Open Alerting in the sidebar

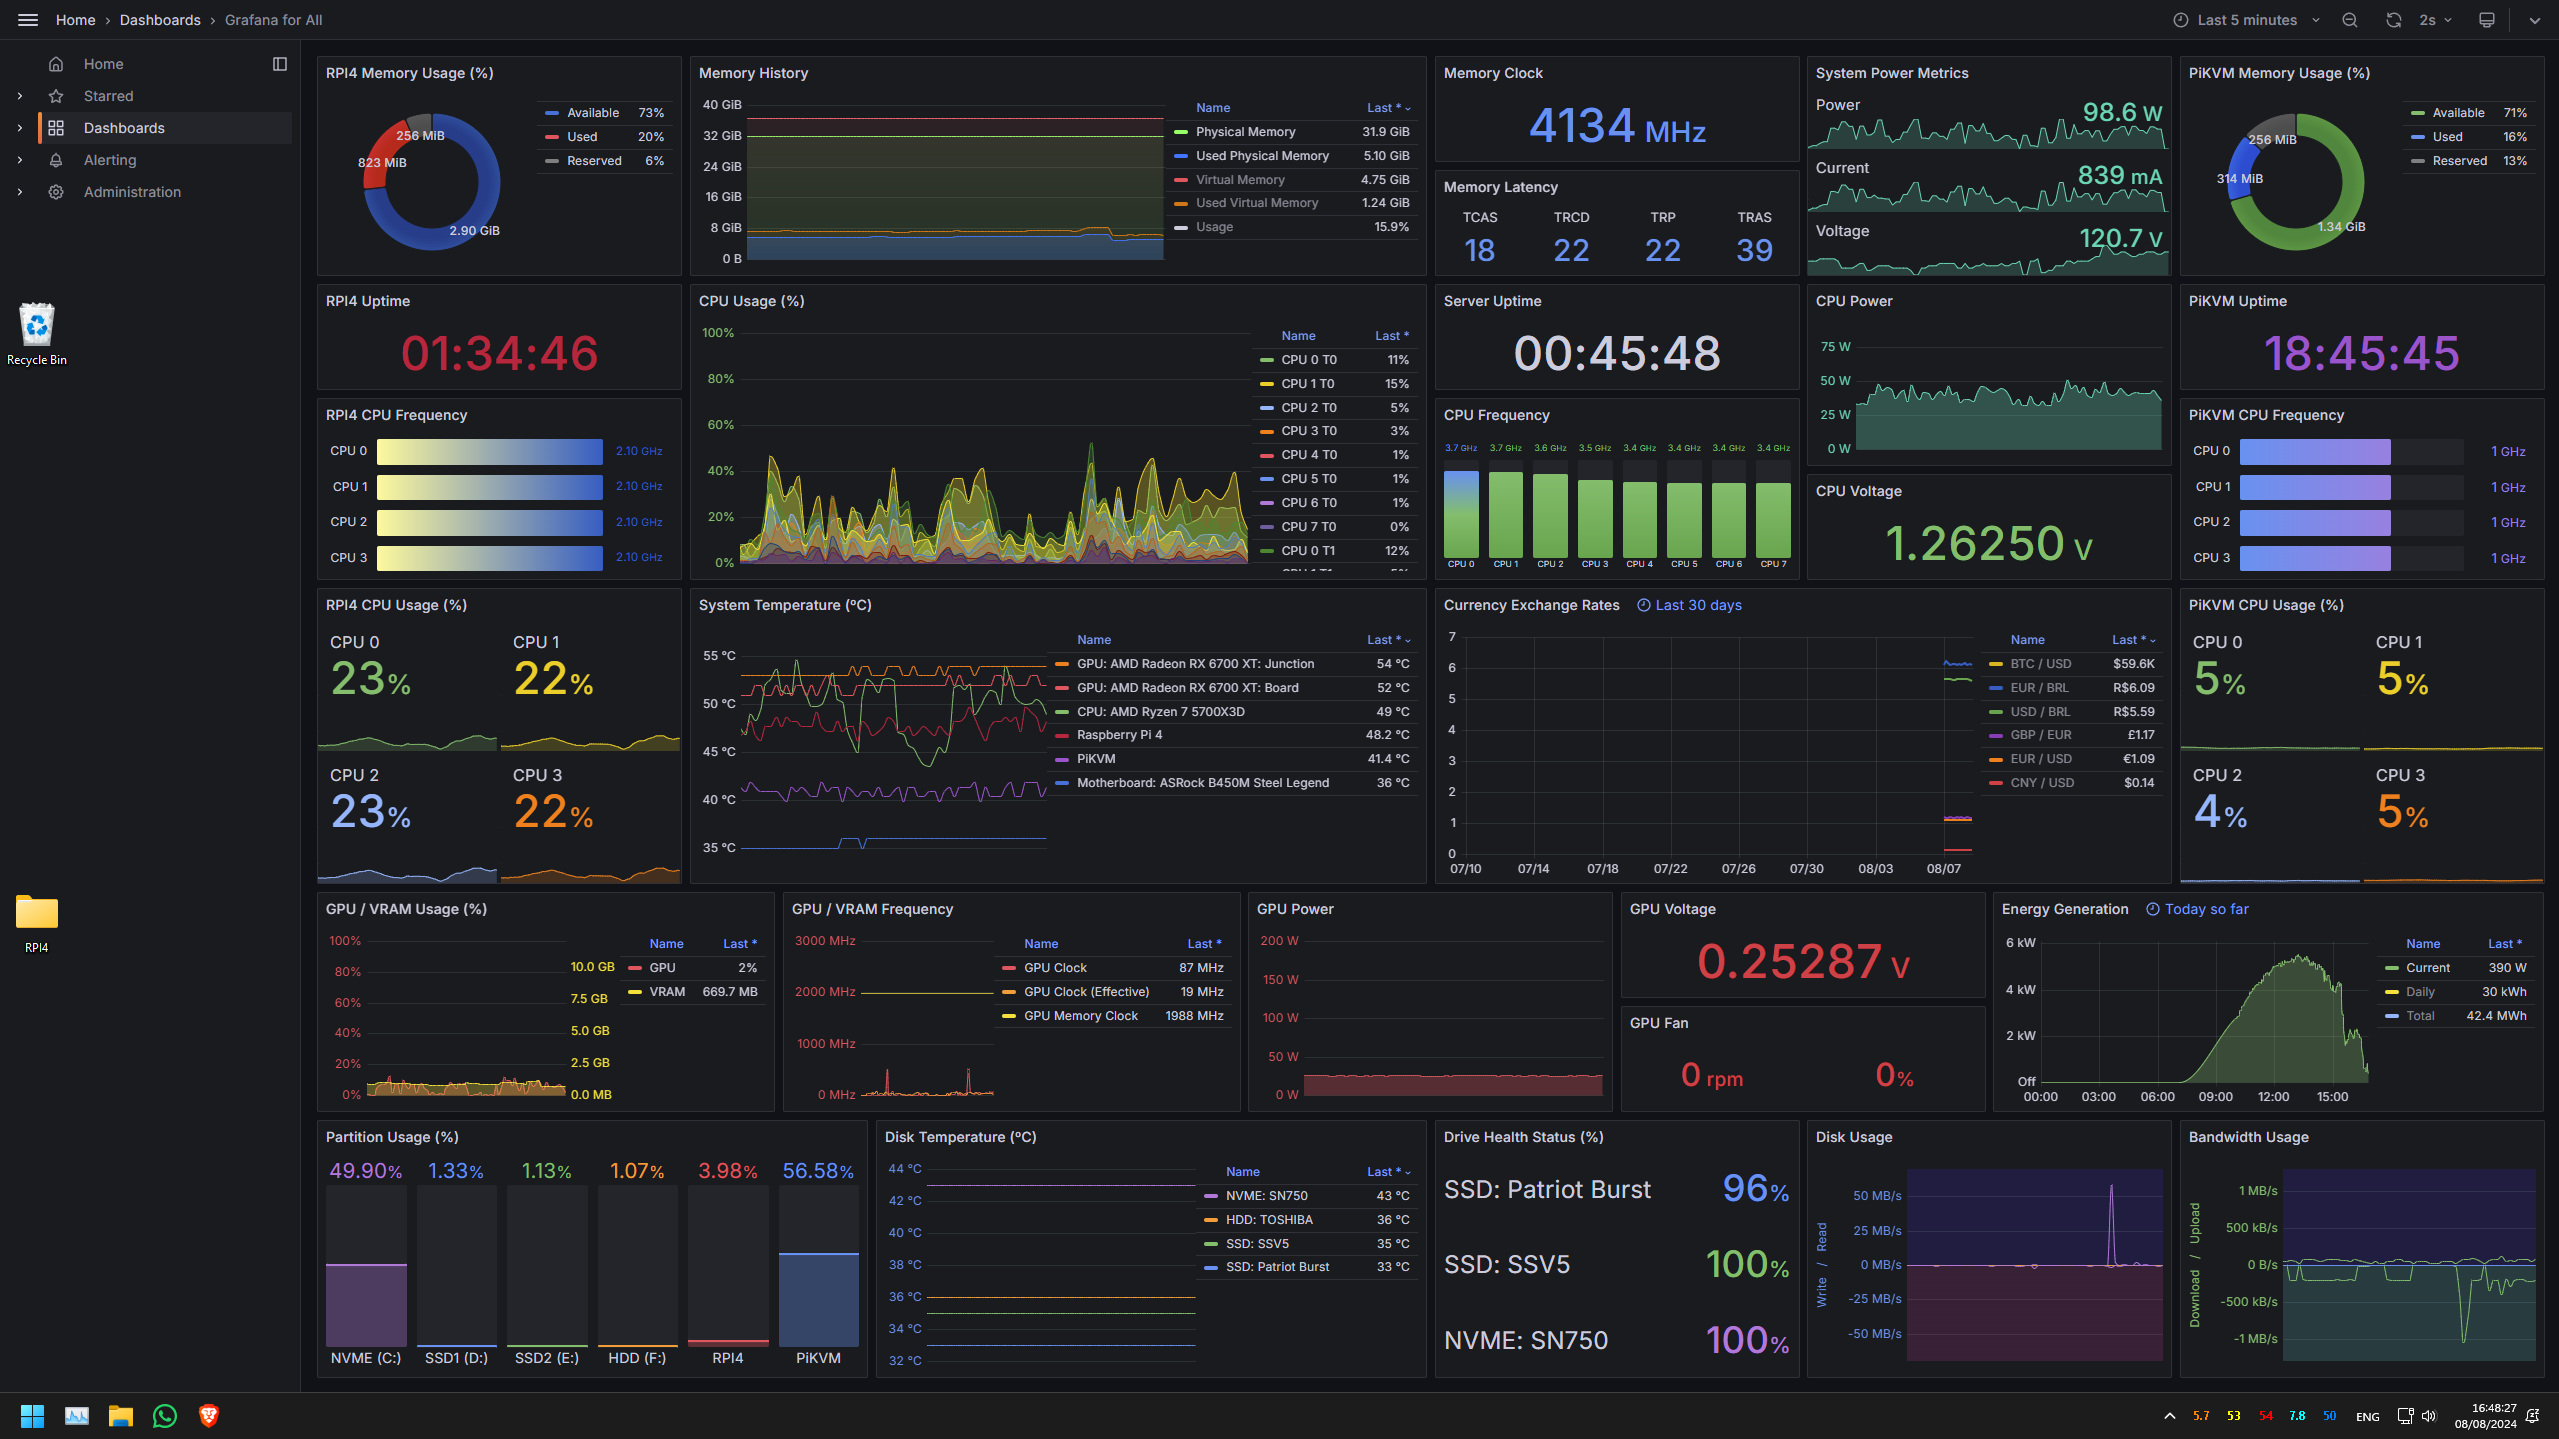[x=110, y=160]
